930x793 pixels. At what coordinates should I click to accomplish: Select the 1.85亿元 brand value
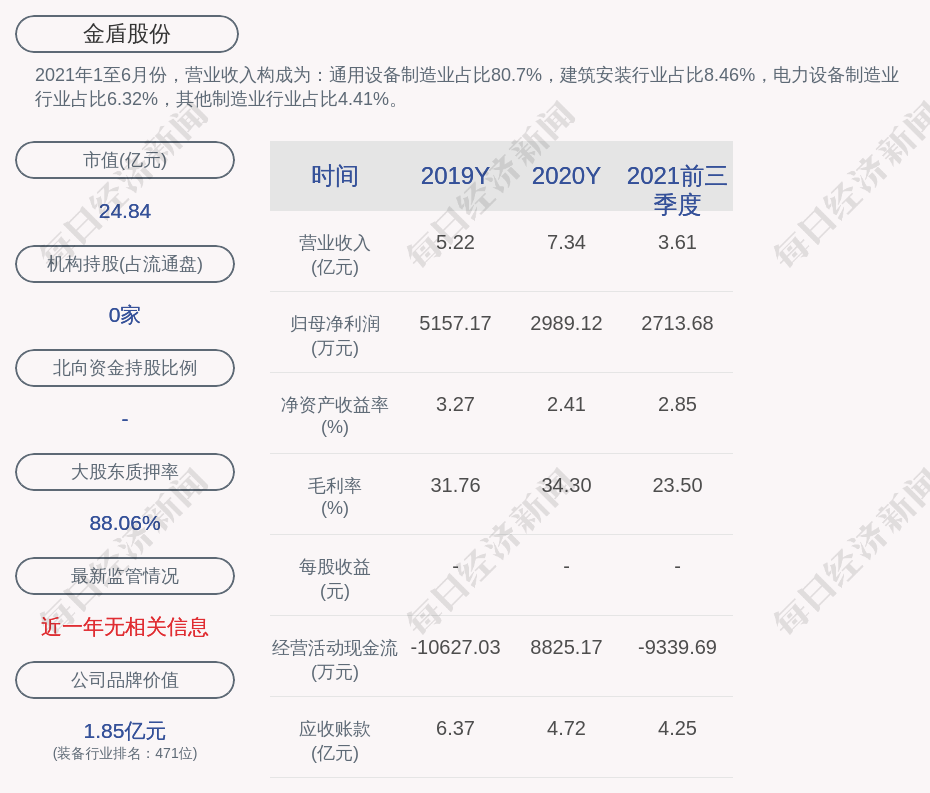125,731
